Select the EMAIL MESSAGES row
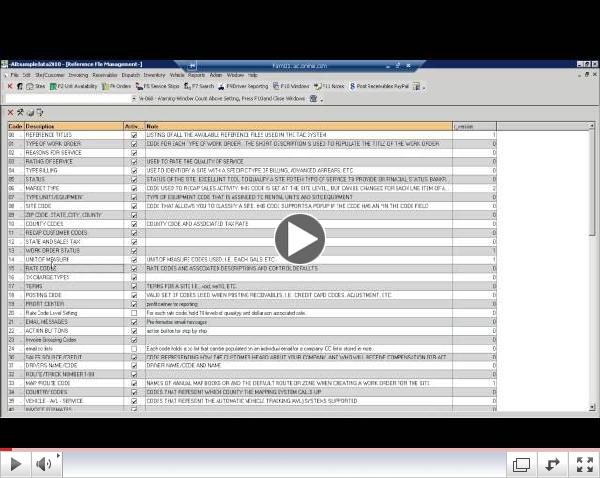This screenshot has height=478, width=600. pos(252,322)
